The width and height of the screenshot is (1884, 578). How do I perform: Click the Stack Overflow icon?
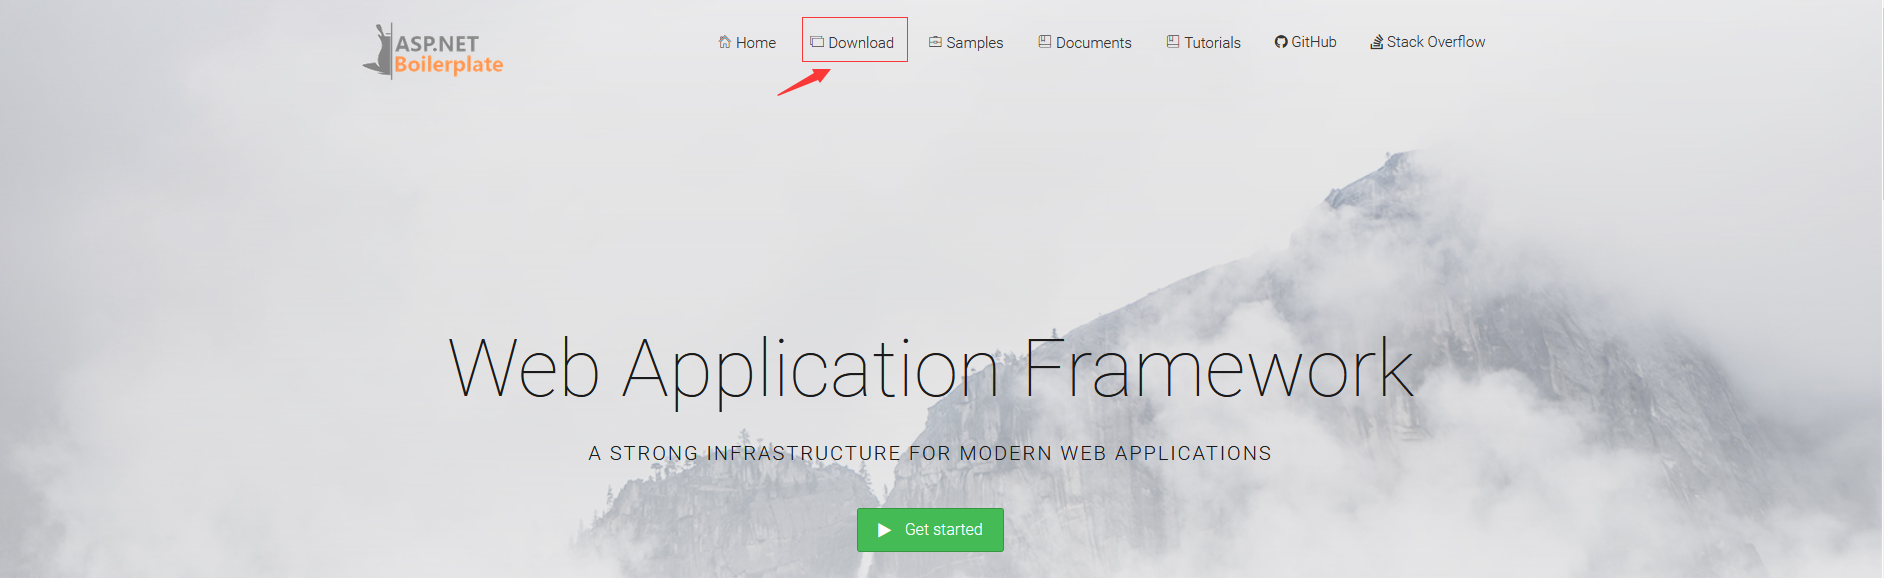tap(1377, 42)
